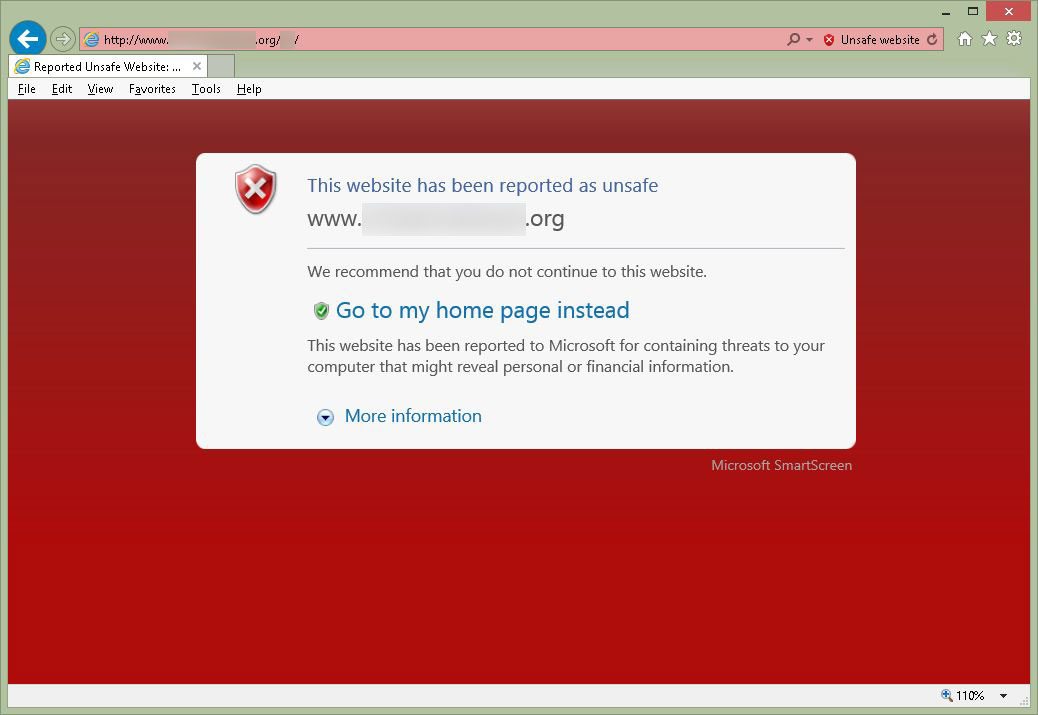1038x715 pixels.
Task: Click the heading This website has been reported as unsafe
Action: click(x=483, y=185)
